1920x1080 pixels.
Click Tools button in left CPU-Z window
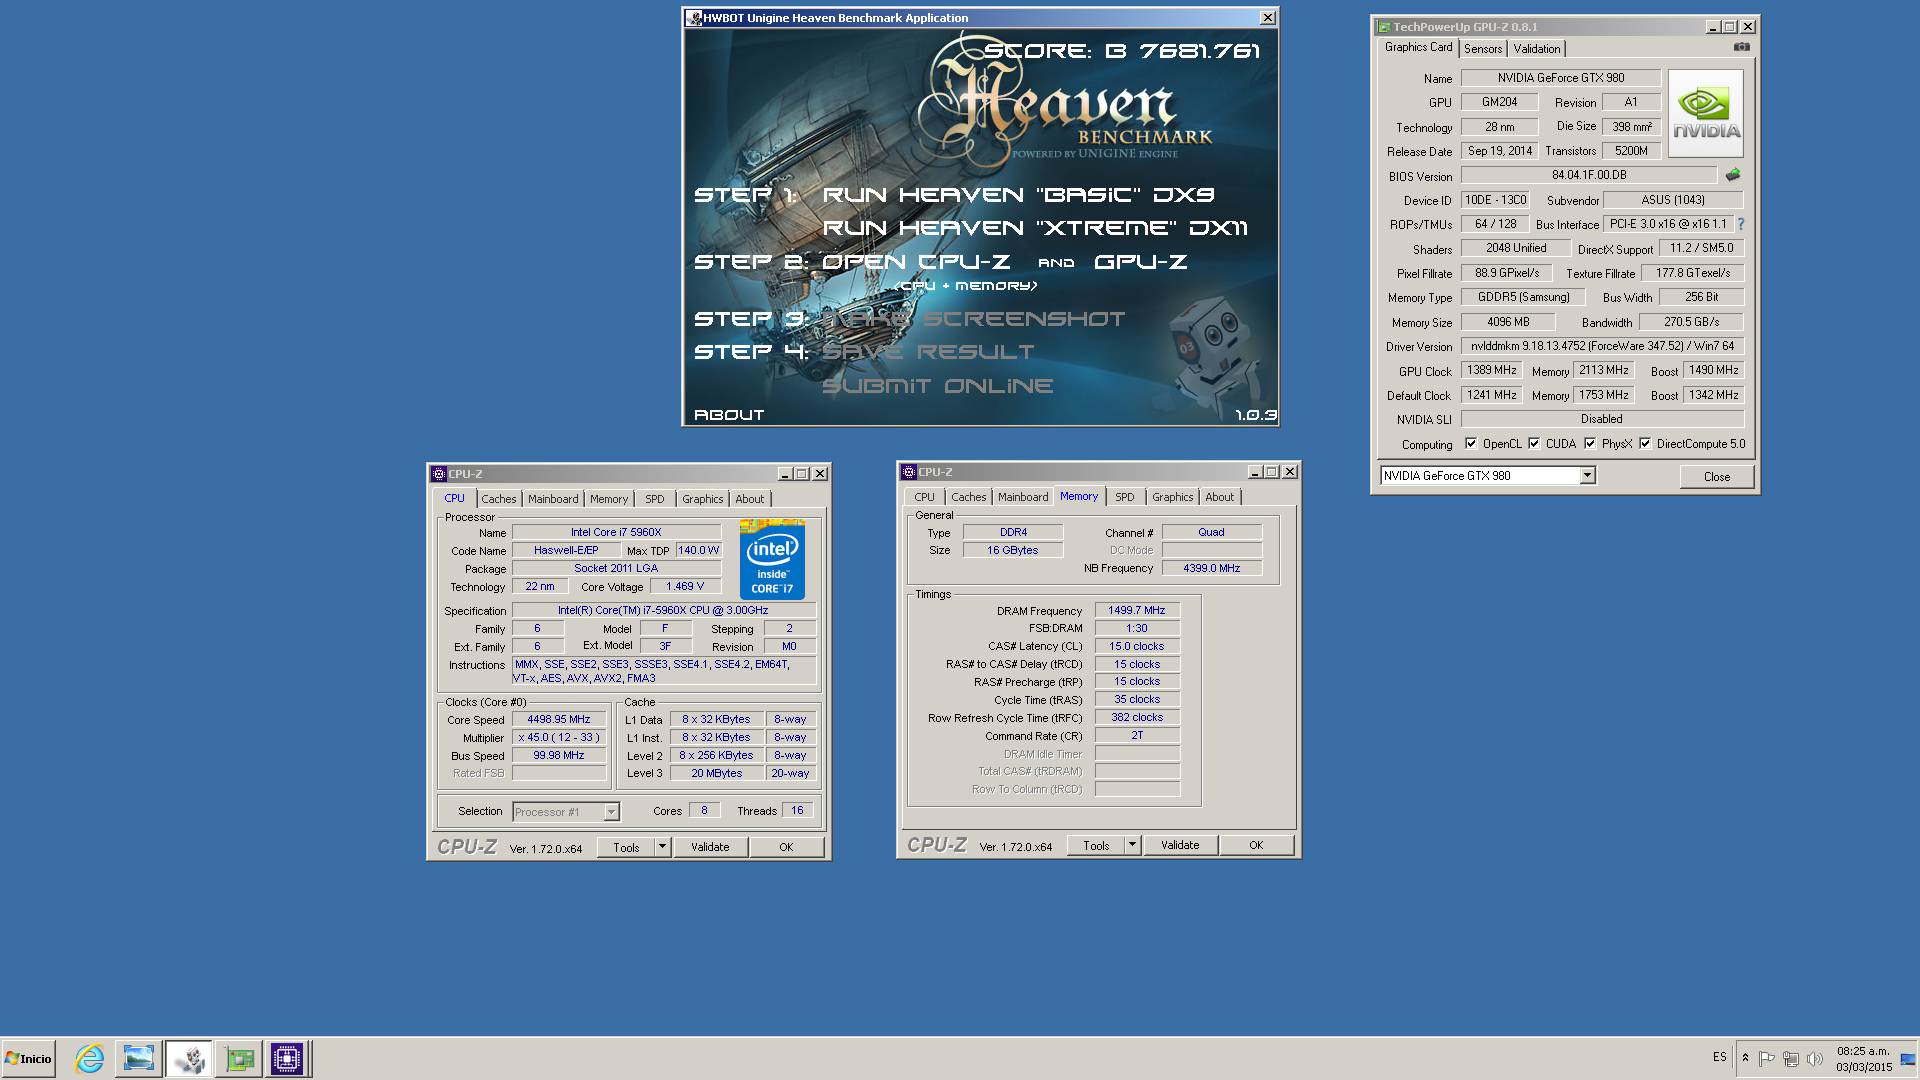627,847
